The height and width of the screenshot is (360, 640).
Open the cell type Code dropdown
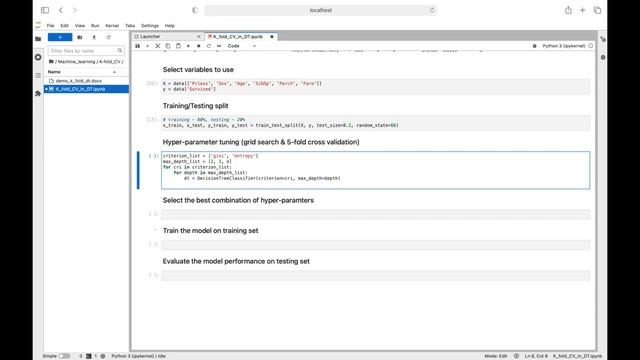242,46
